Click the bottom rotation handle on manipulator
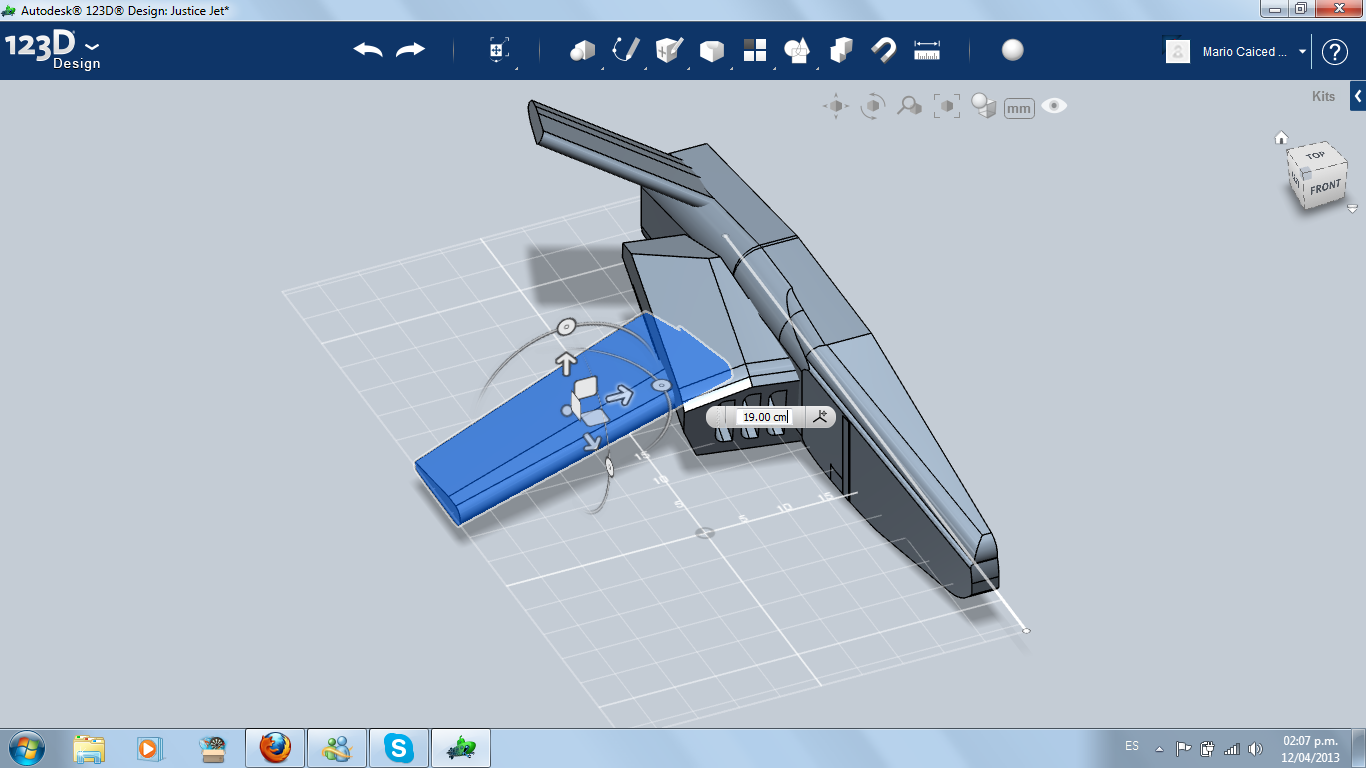The width and height of the screenshot is (1366, 768). (x=608, y=468)
